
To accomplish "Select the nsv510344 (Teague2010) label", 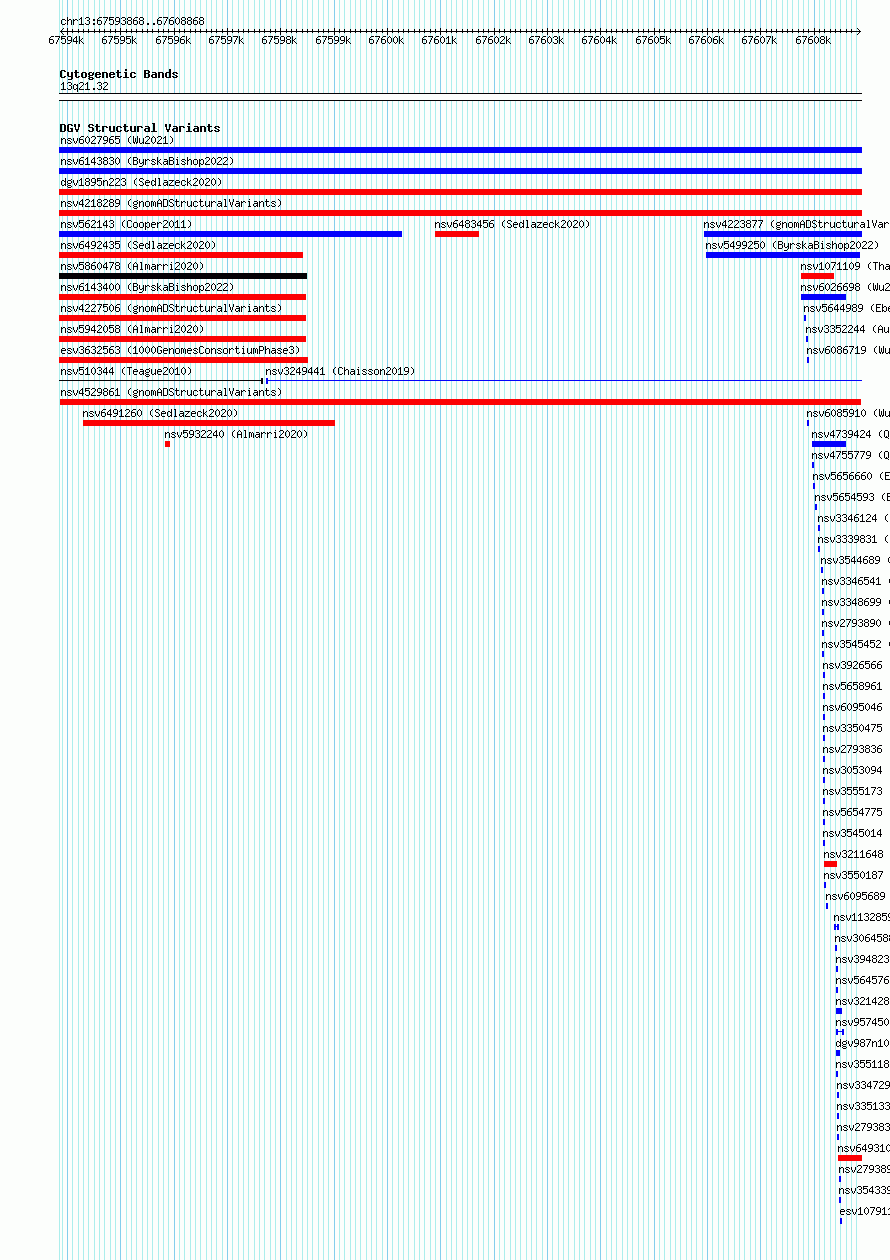I will pos(126,371).
